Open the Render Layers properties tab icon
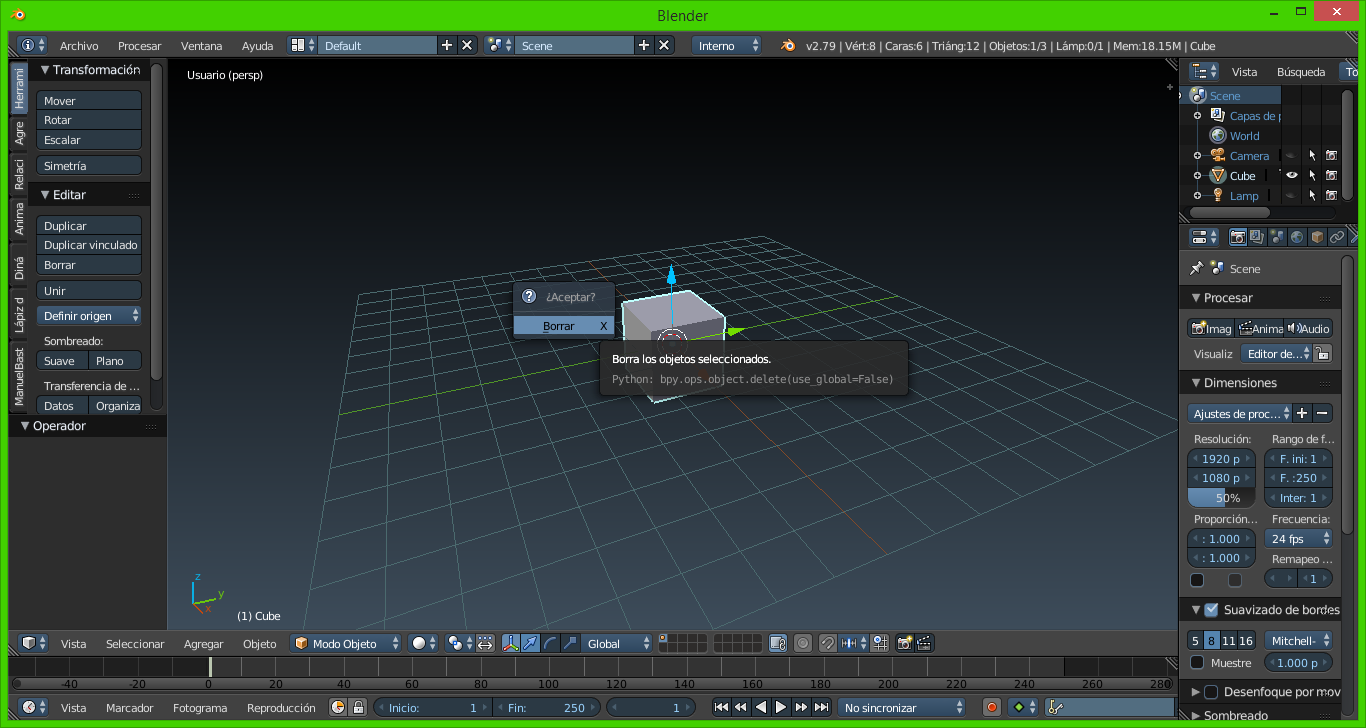The image size is (1366, 728). point(1258,238)
